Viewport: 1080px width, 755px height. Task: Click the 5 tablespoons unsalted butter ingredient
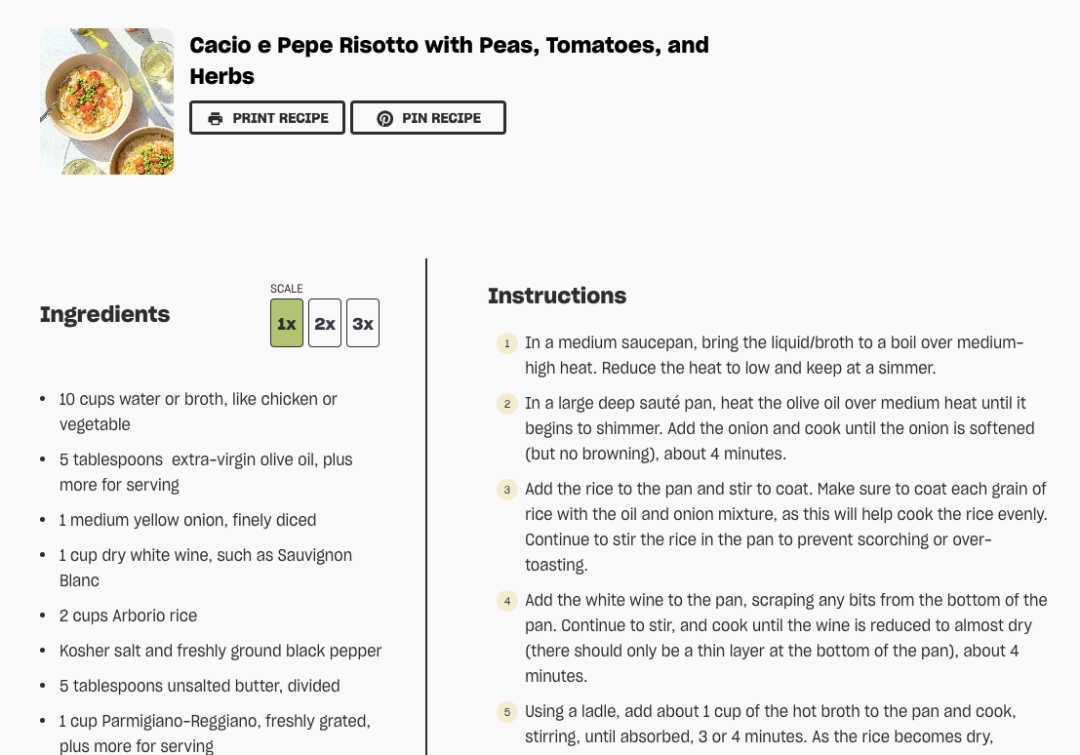(200, 686)
